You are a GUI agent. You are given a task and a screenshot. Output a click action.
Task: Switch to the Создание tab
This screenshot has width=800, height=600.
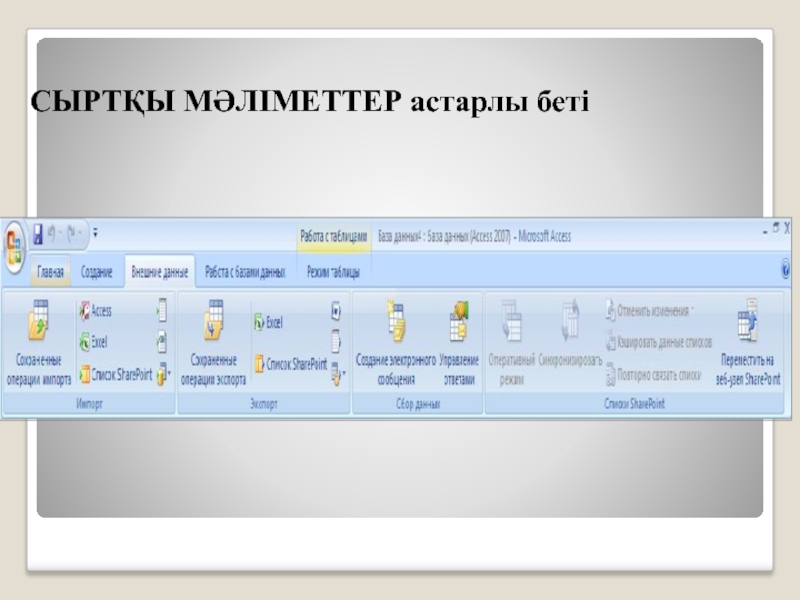96,272
